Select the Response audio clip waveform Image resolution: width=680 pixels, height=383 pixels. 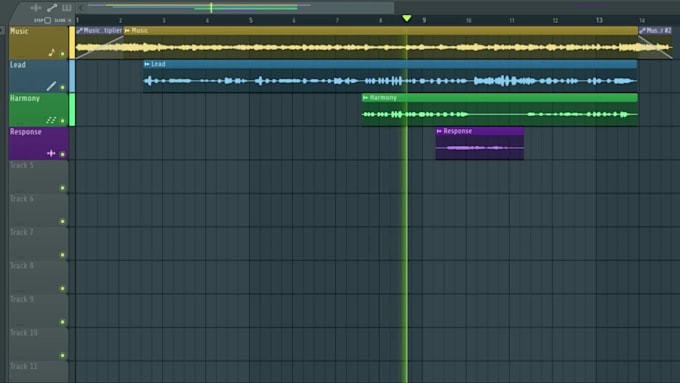pyautogui.click(x=480, y=148)
